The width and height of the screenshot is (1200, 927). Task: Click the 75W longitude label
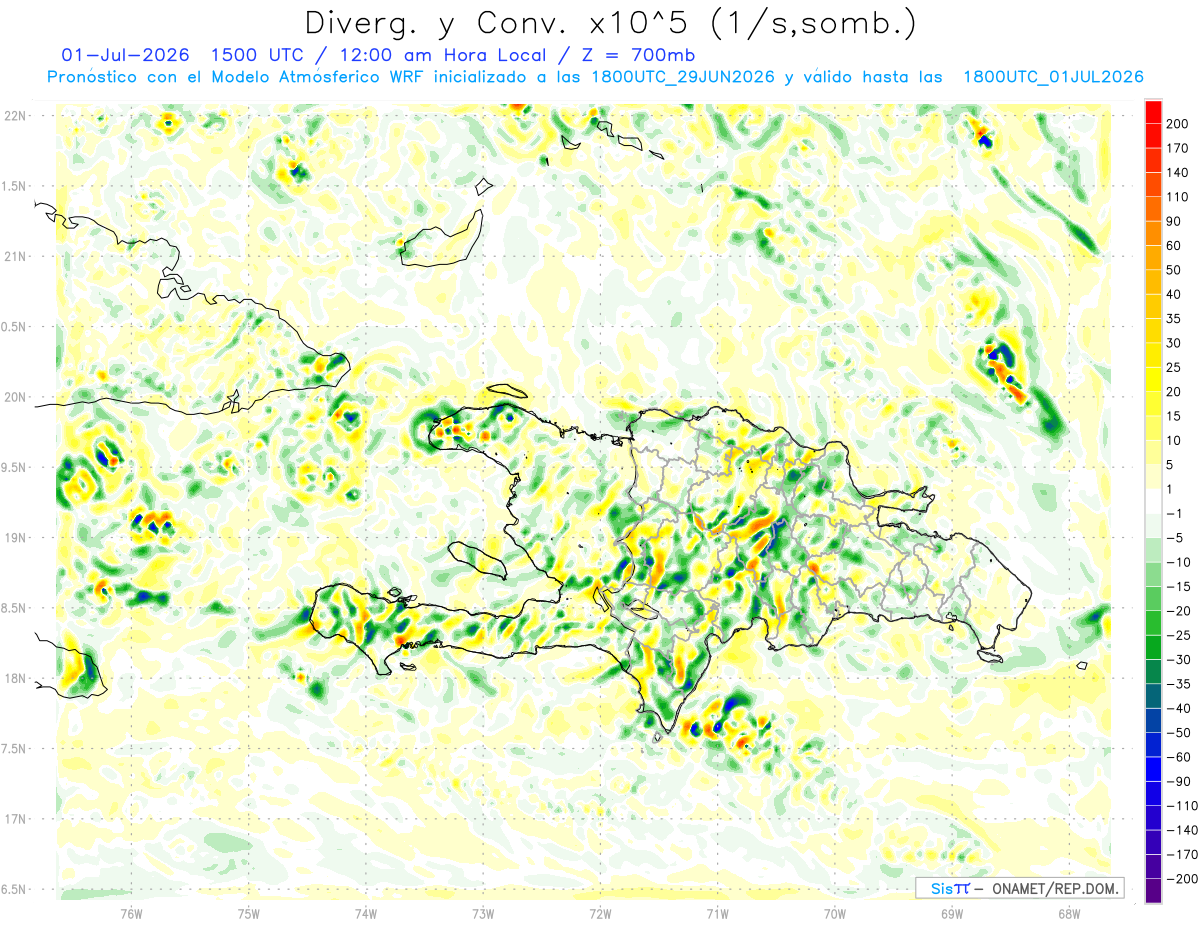coord(249,913)
